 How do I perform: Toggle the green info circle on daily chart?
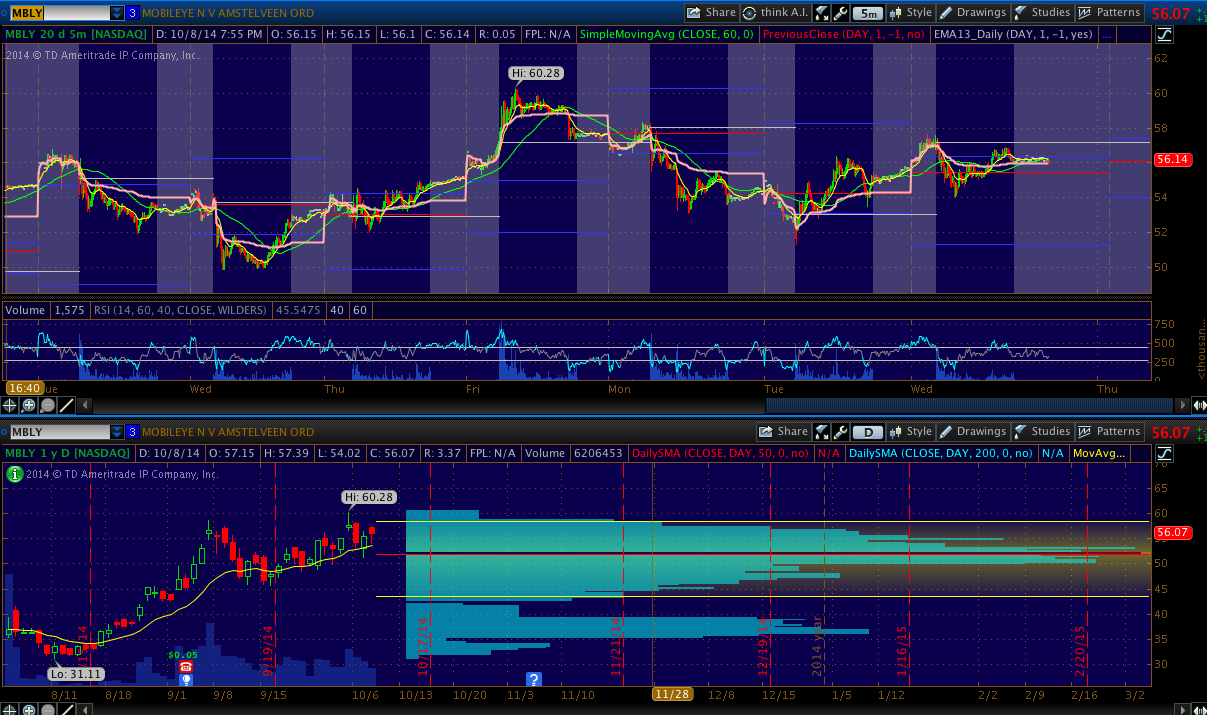click(x=14, y=474)
